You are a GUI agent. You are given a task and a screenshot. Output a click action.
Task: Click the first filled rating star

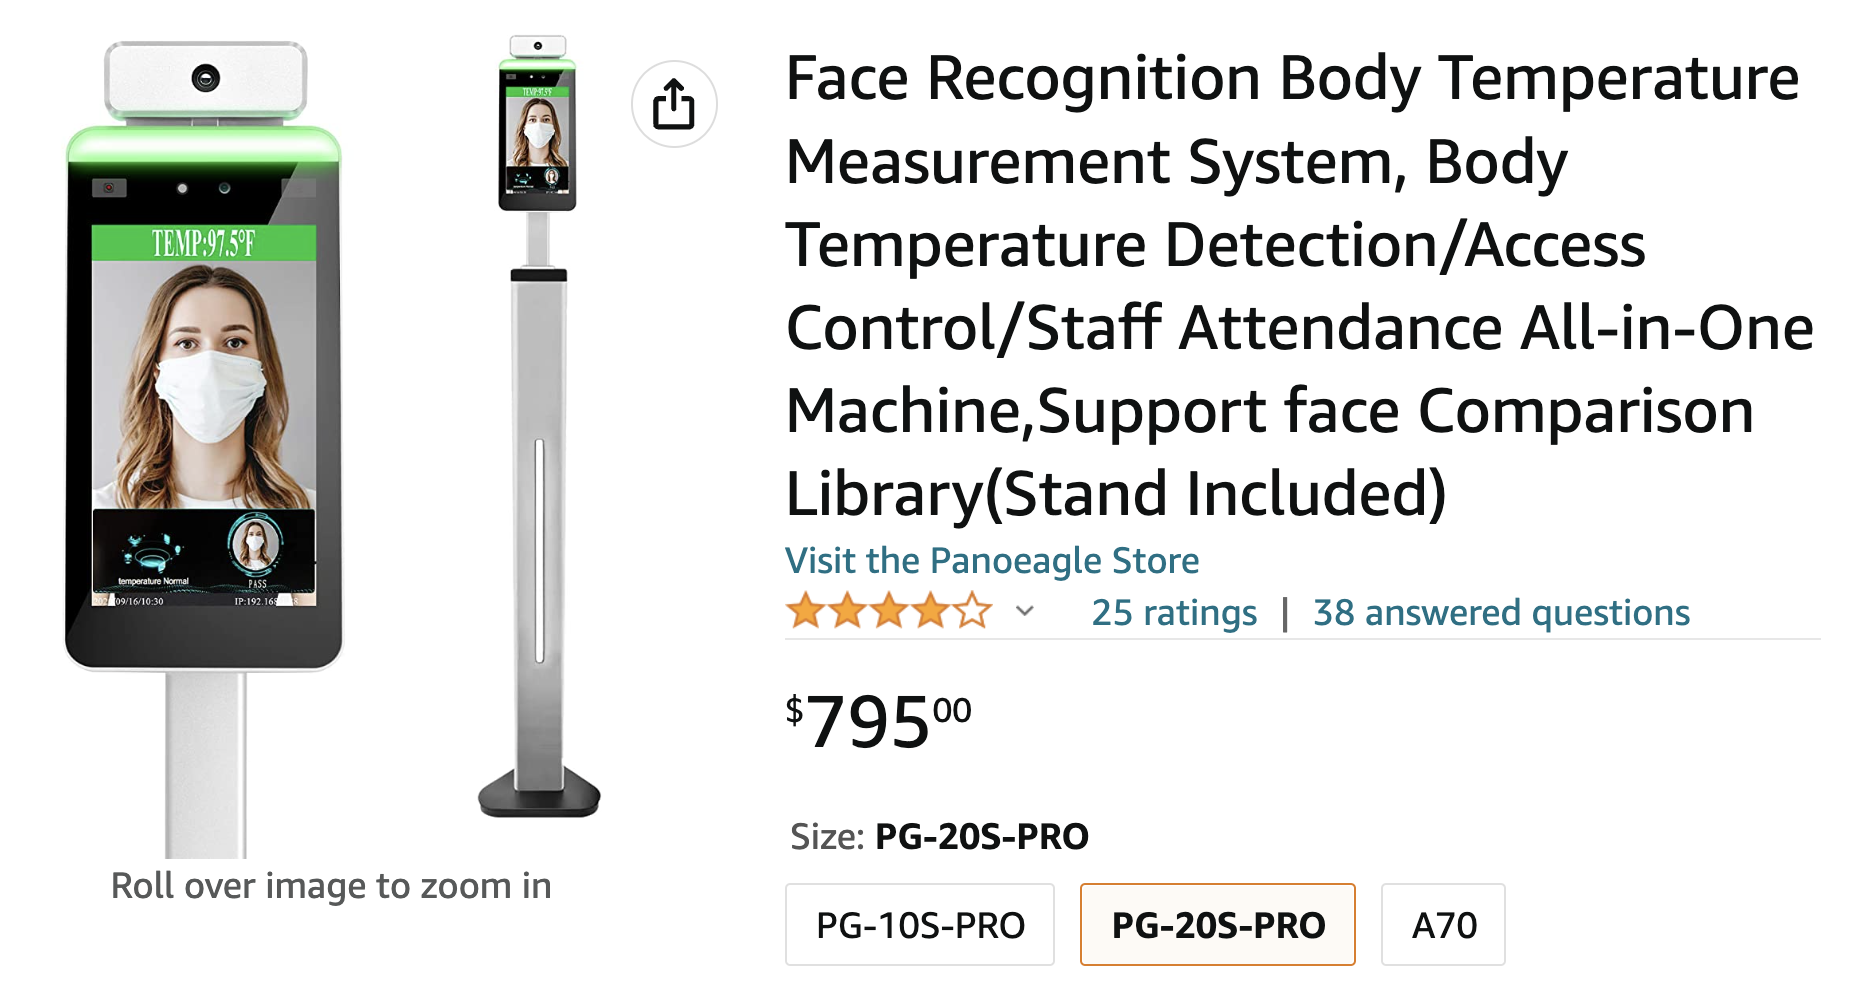pyautogui.click(x=805, y=611)
